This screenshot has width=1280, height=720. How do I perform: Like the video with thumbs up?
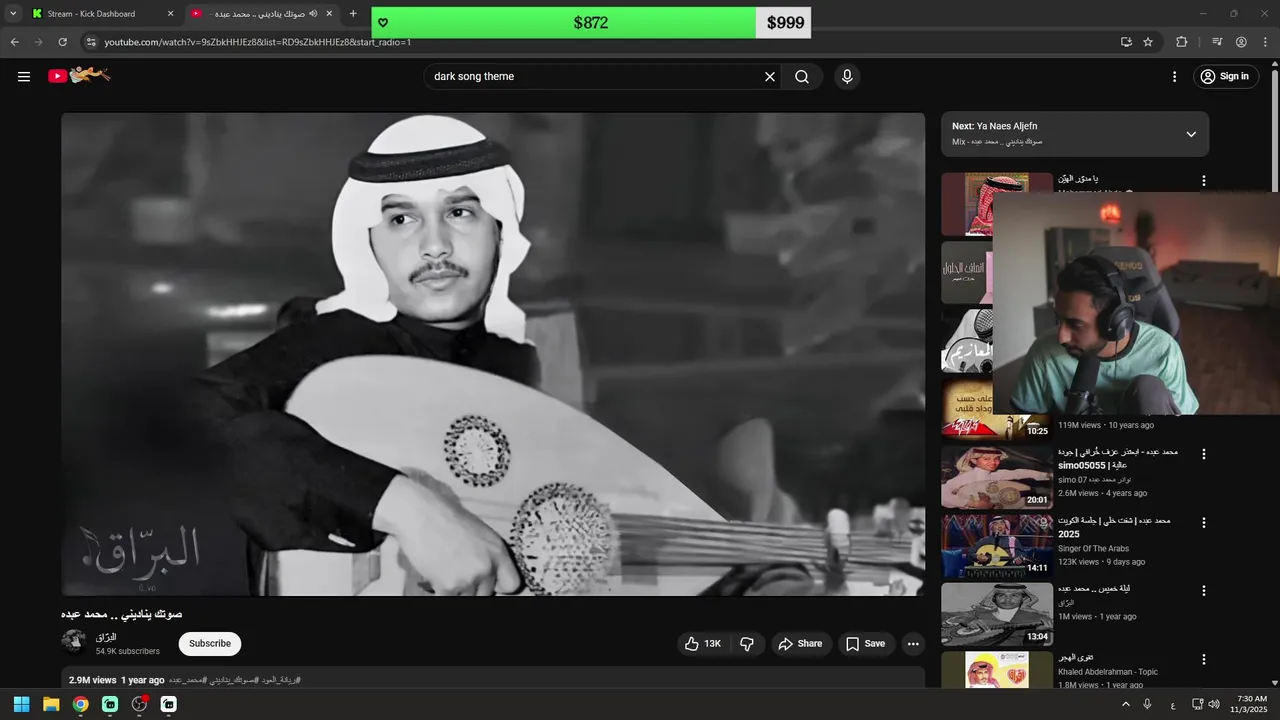pyautogui.click(x=703, y=644)
